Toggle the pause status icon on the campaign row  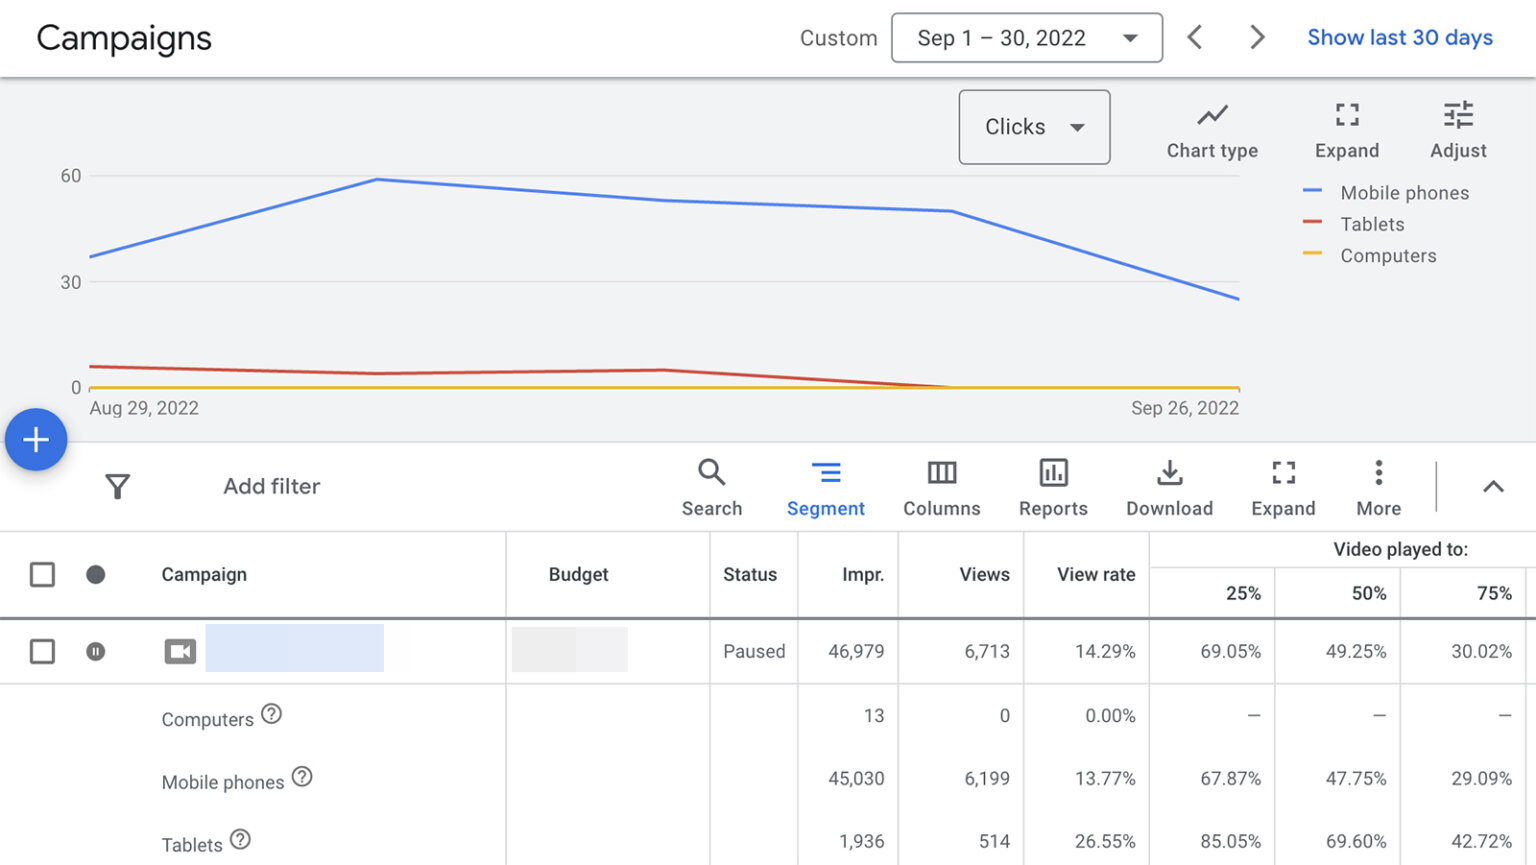[x=95, y=651]
